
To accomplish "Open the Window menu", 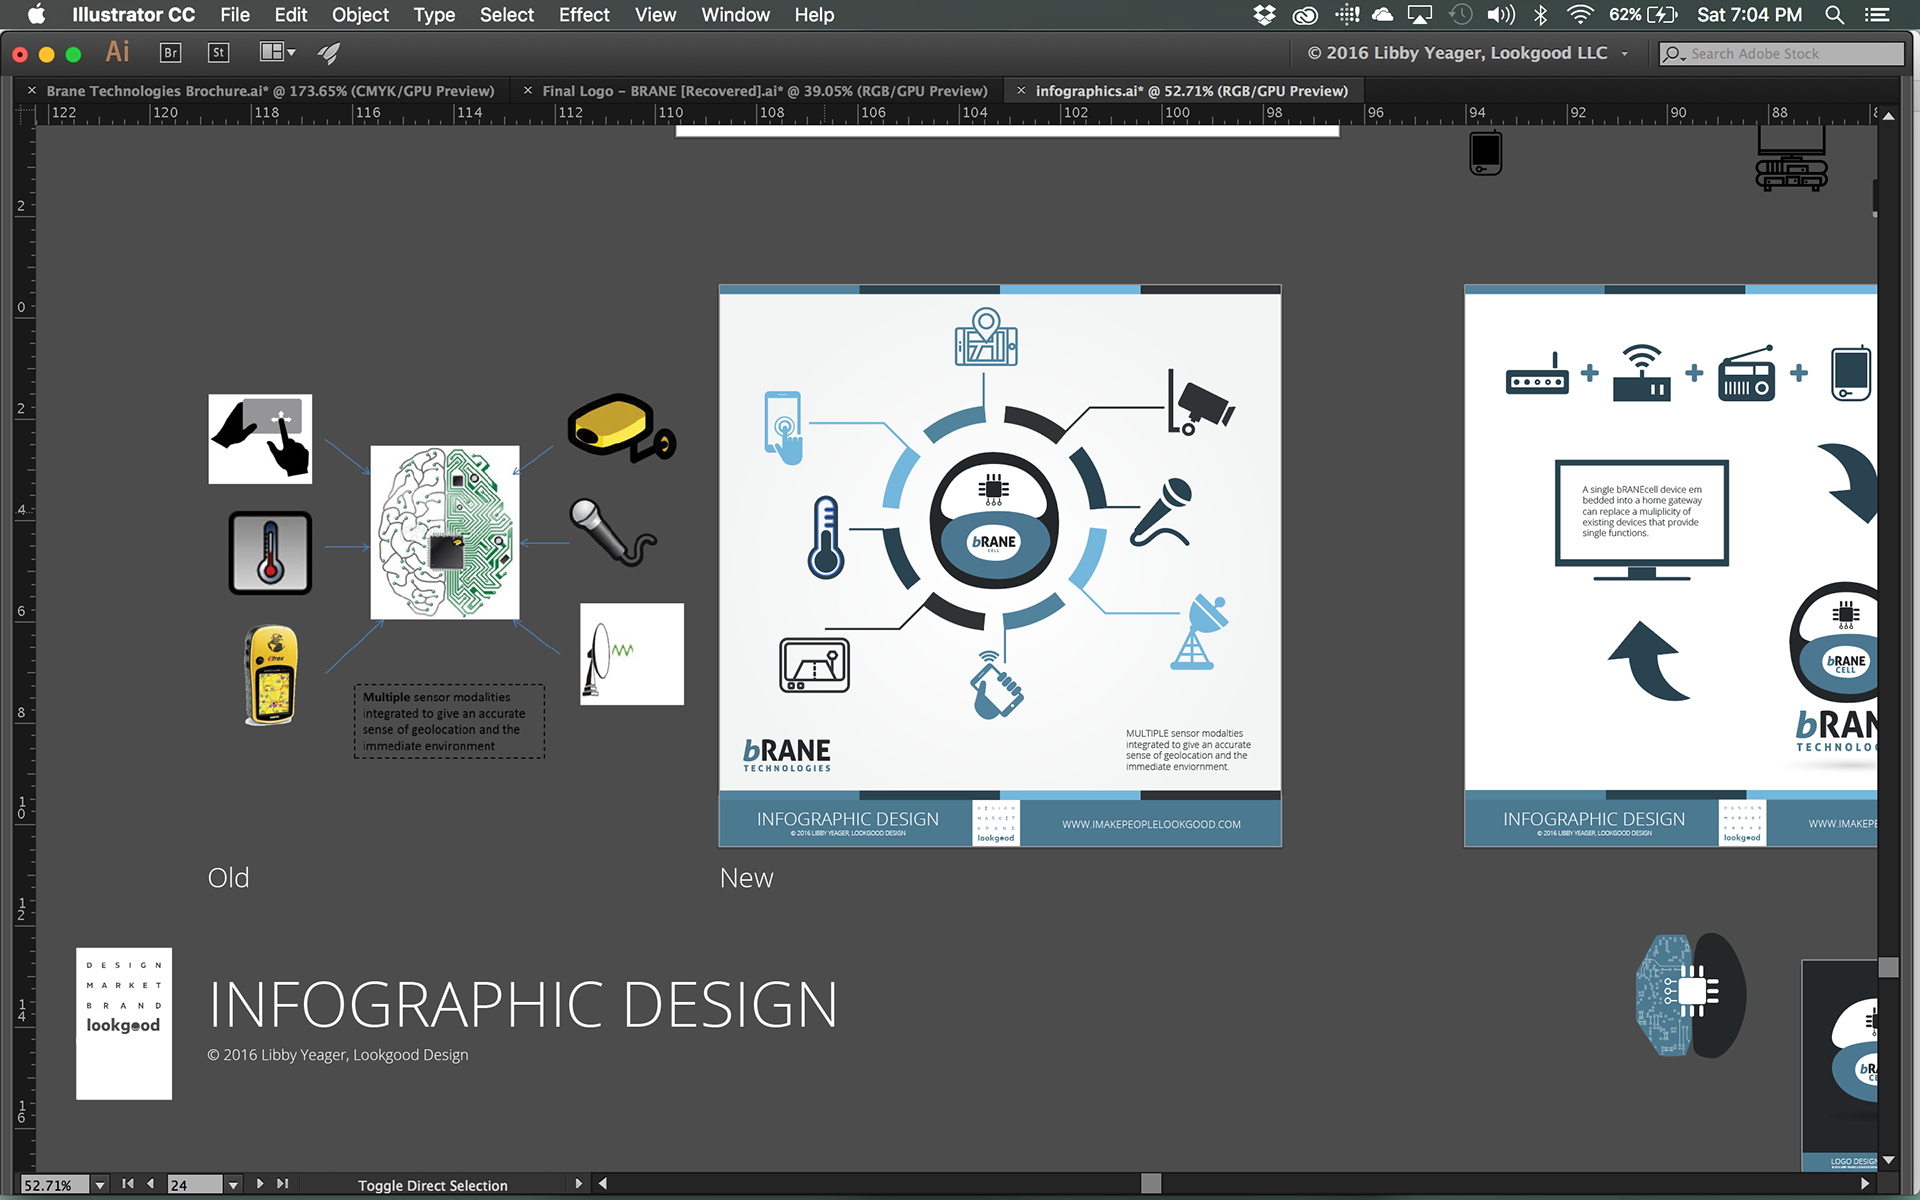I will (735, 15).
